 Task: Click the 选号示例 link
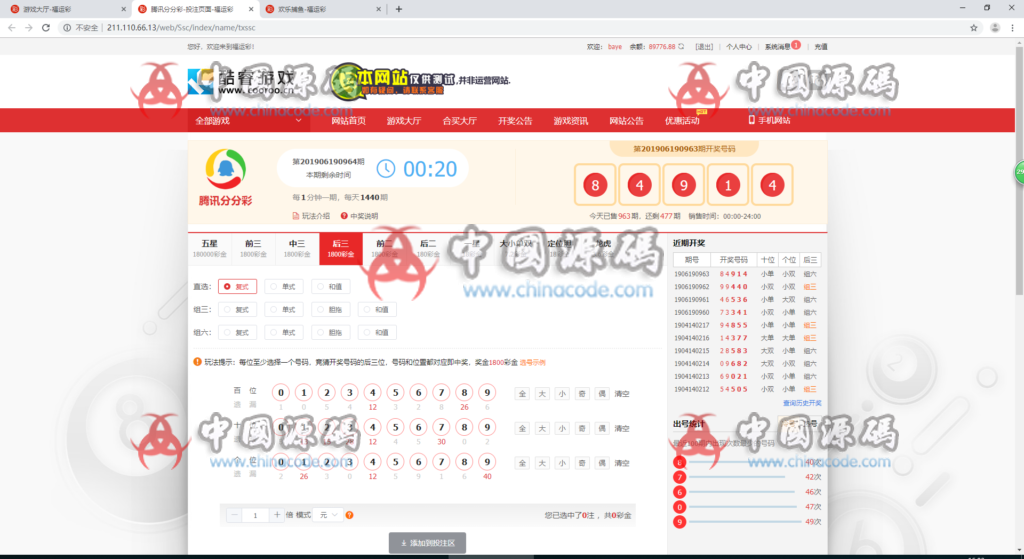532,362
